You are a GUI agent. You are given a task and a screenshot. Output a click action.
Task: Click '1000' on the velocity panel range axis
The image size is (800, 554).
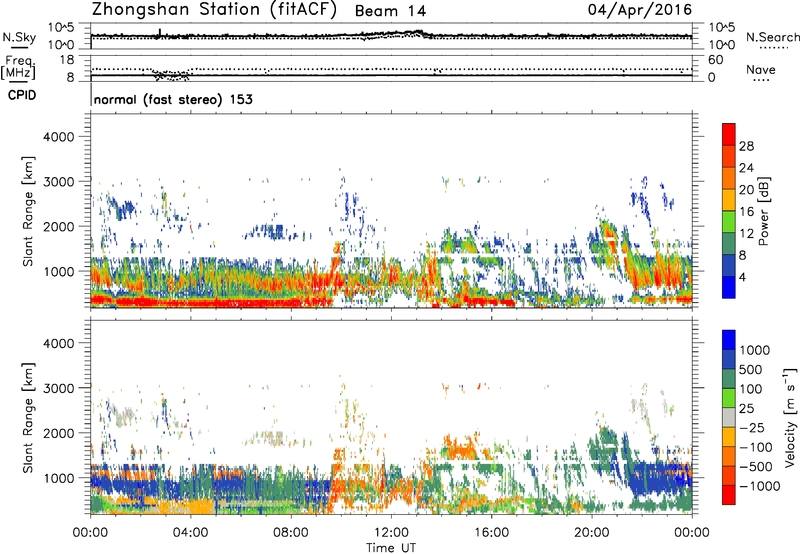58,478
